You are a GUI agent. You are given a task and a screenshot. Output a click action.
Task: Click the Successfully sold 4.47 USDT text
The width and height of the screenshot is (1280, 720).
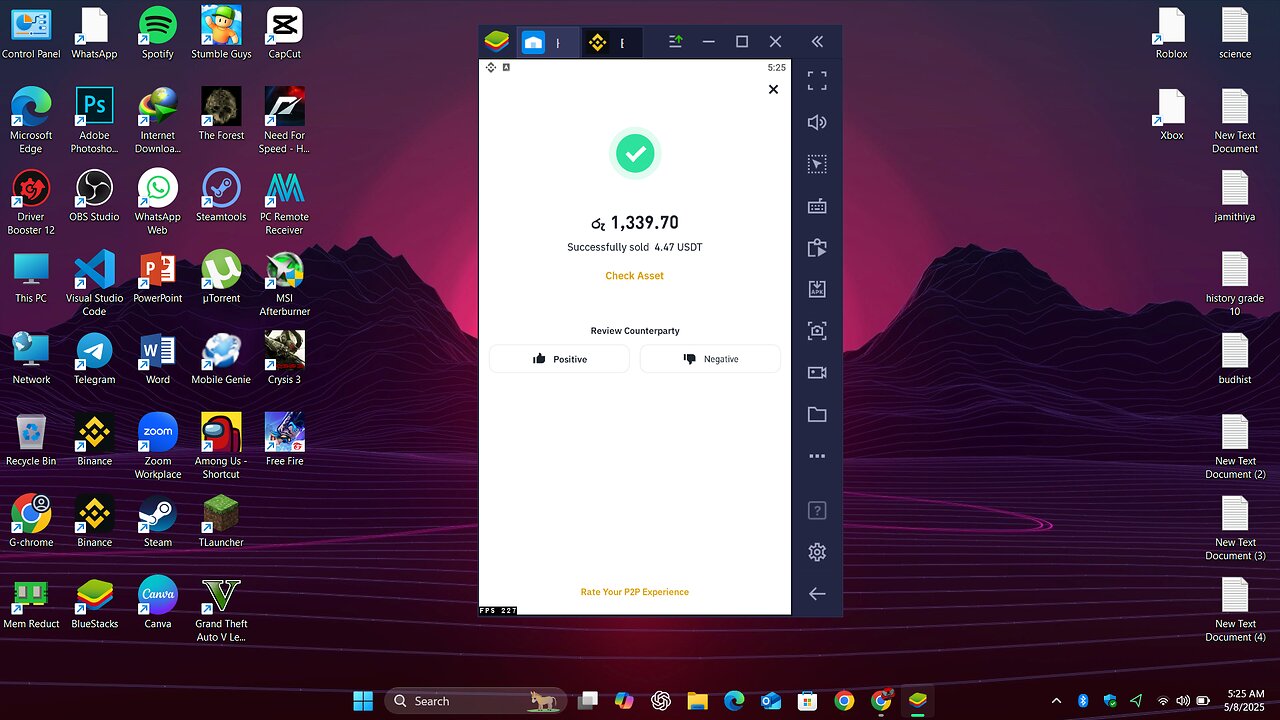[x=634, y=247]
